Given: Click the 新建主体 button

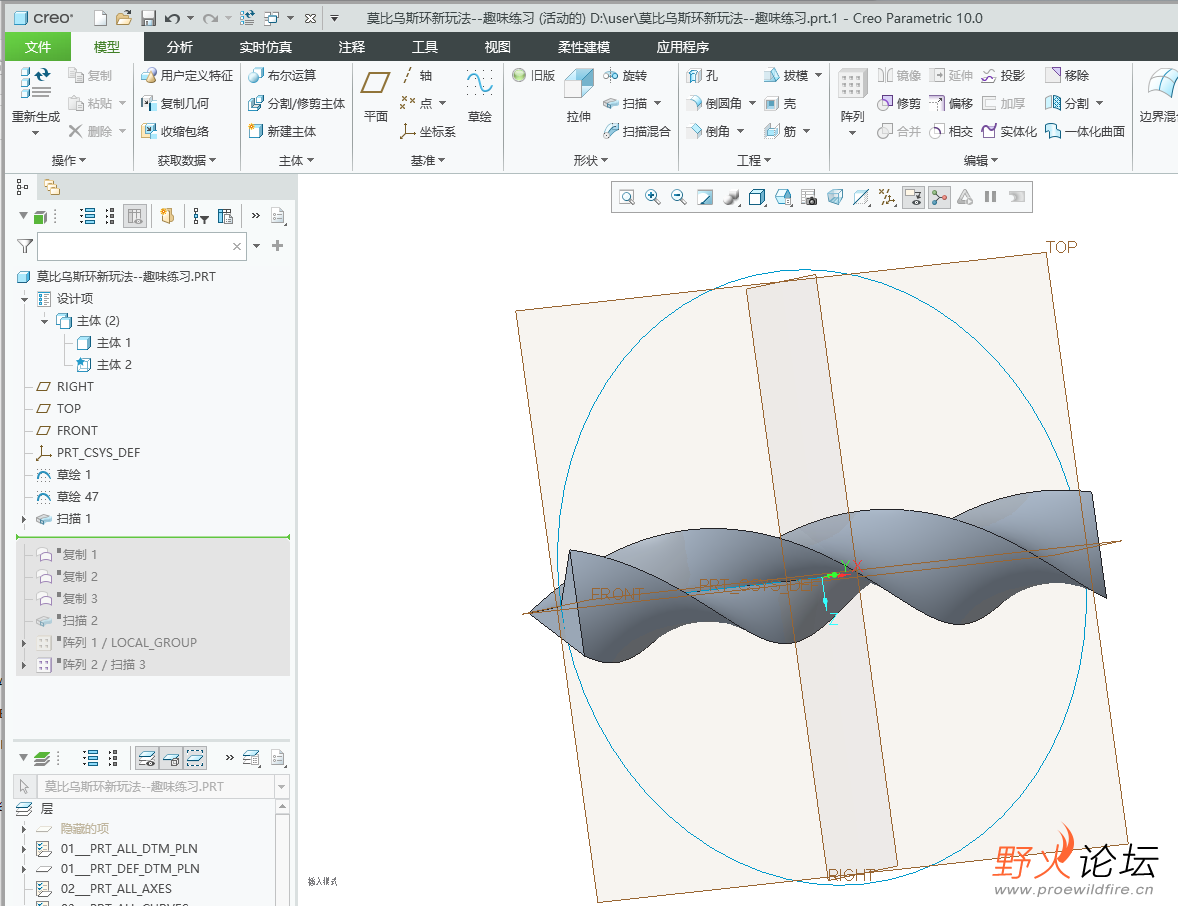Looking at the screenshot, I should pyautogui.click(x=282, y=131).
